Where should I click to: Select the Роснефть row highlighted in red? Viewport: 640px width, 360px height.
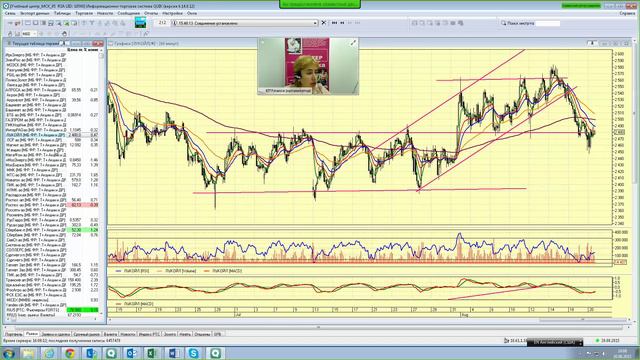[x=52, y=205]
